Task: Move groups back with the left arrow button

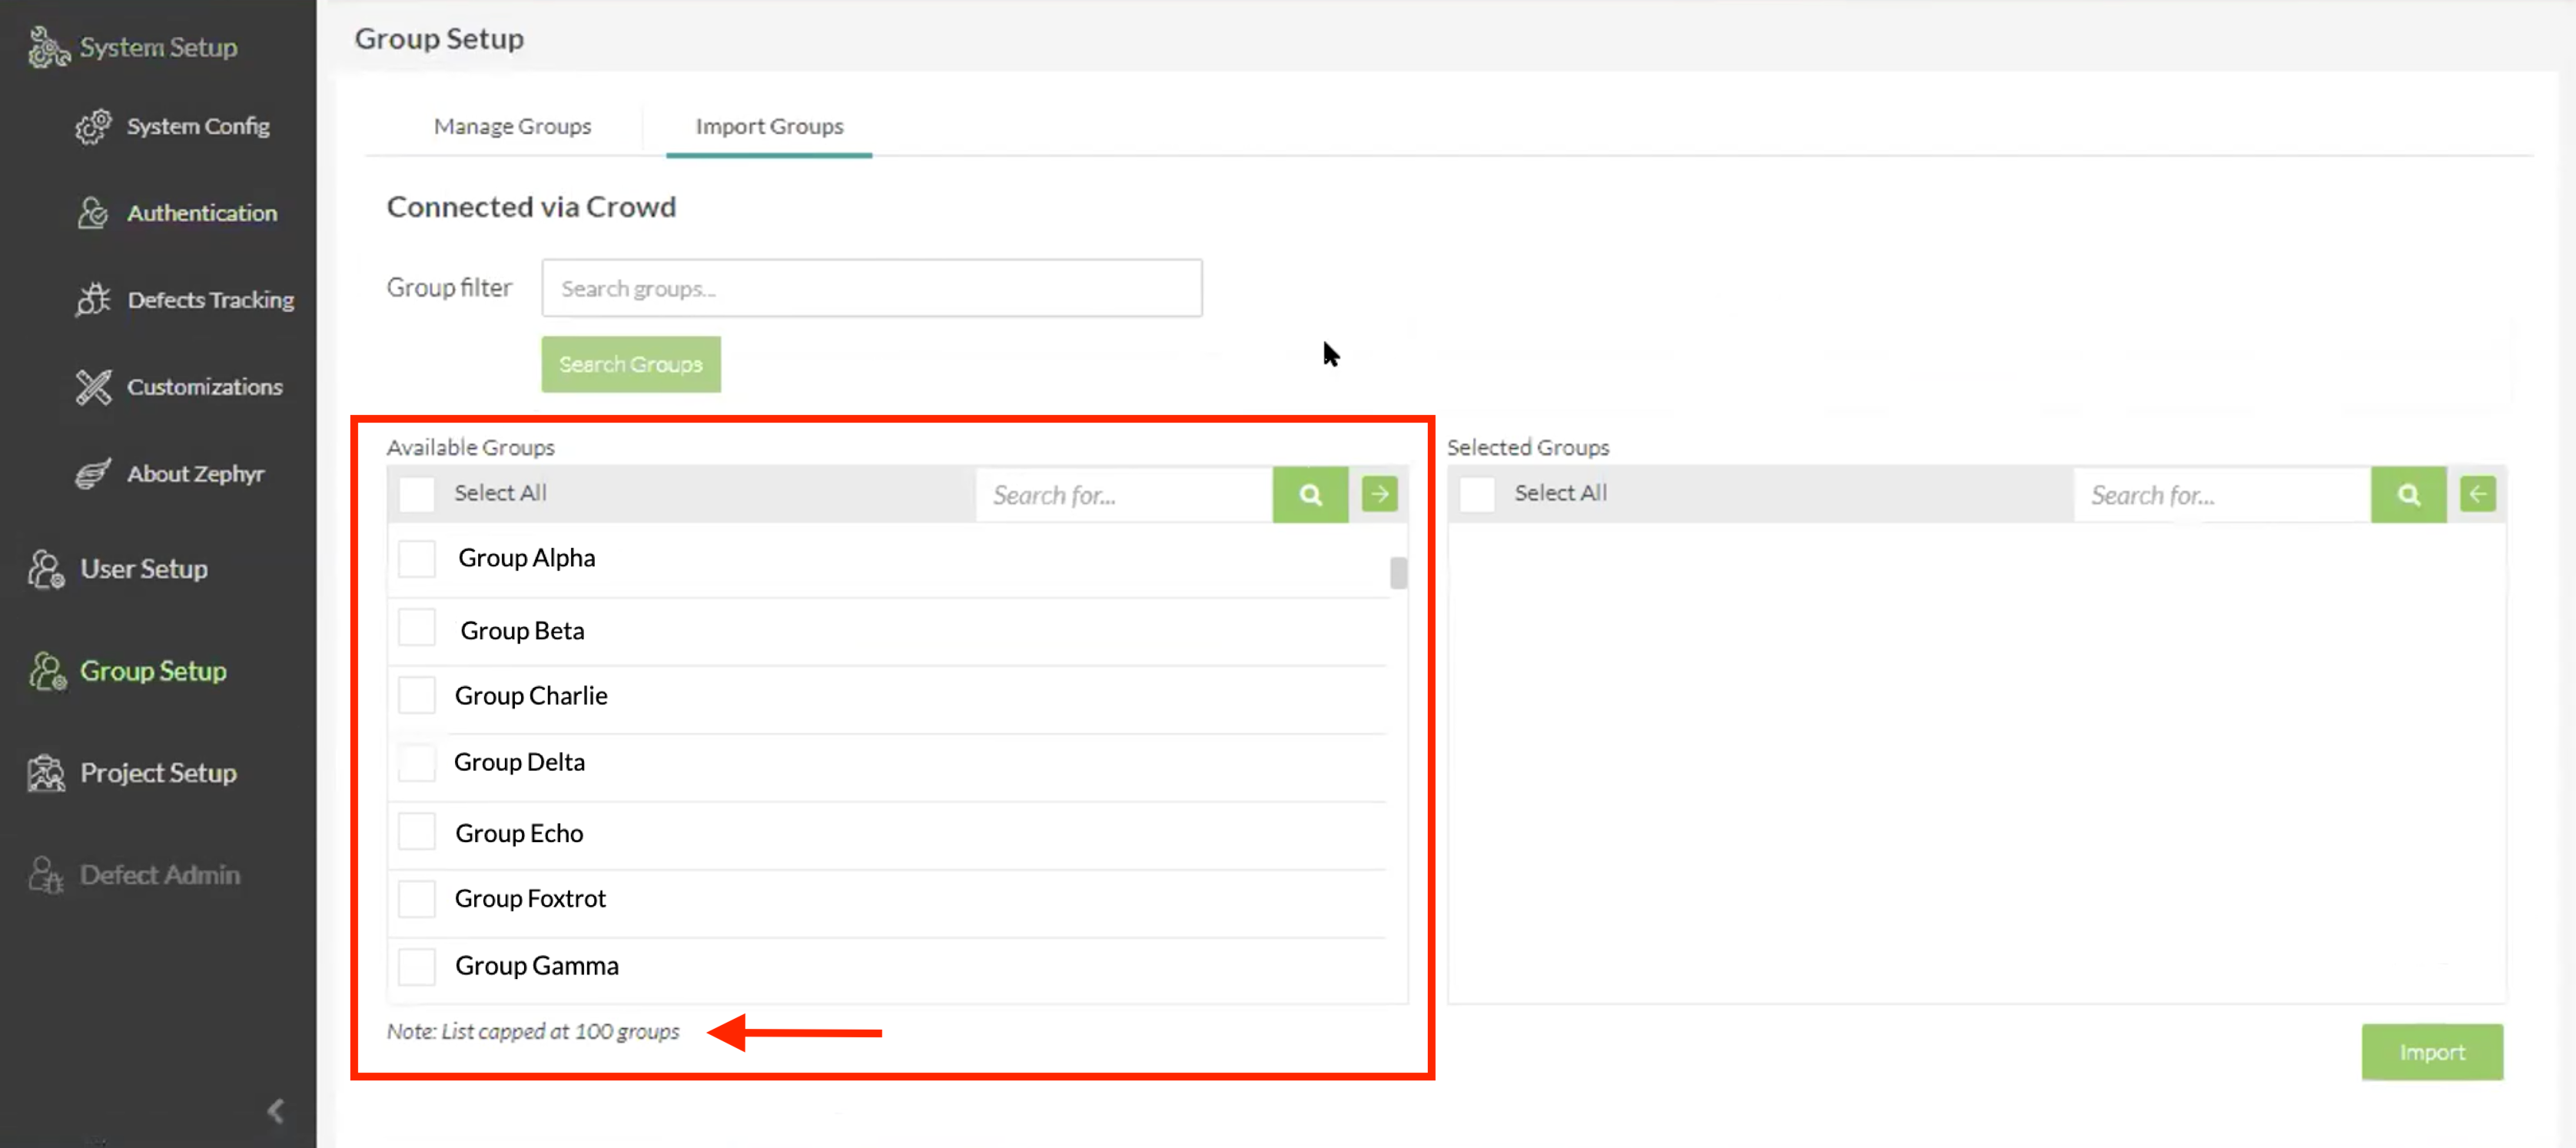Action: [2477, 493]
